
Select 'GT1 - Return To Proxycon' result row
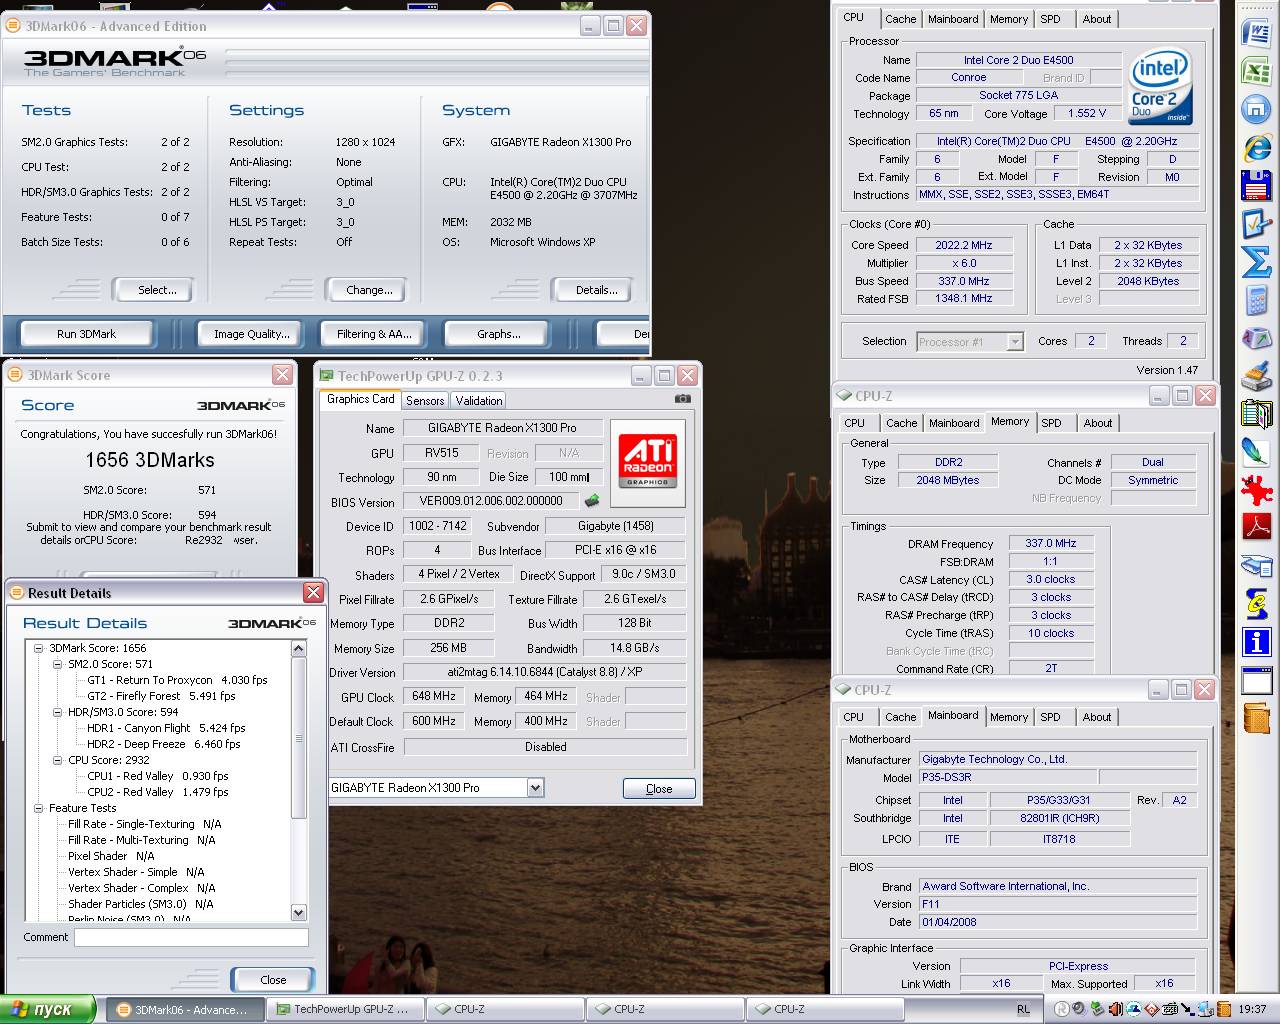[177, 680]
